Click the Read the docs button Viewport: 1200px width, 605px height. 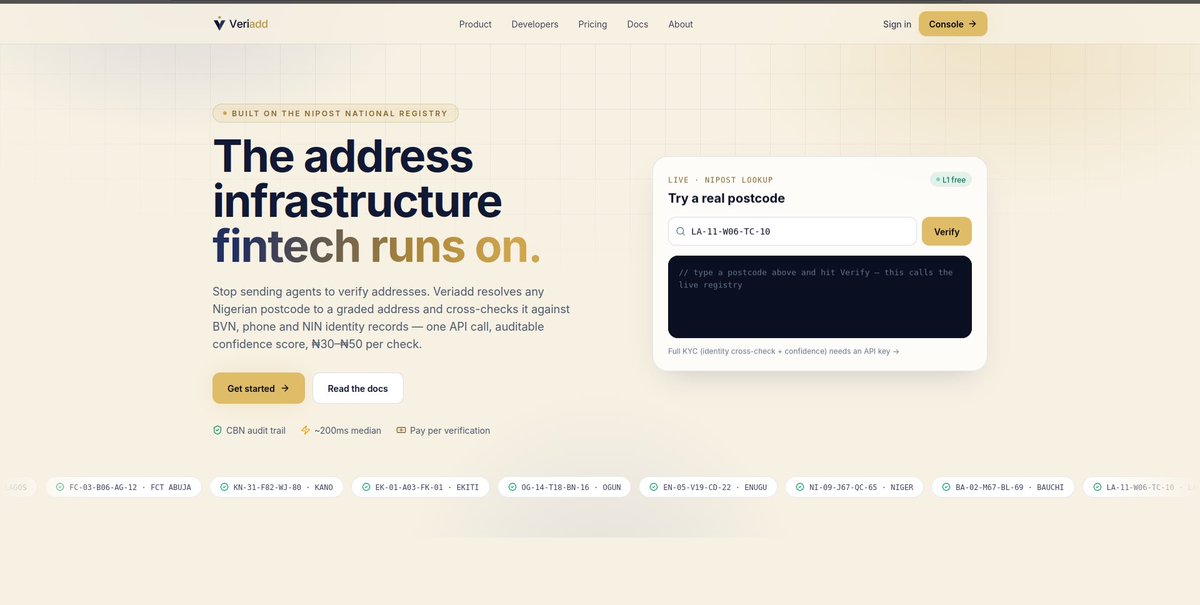coord(358,388)
